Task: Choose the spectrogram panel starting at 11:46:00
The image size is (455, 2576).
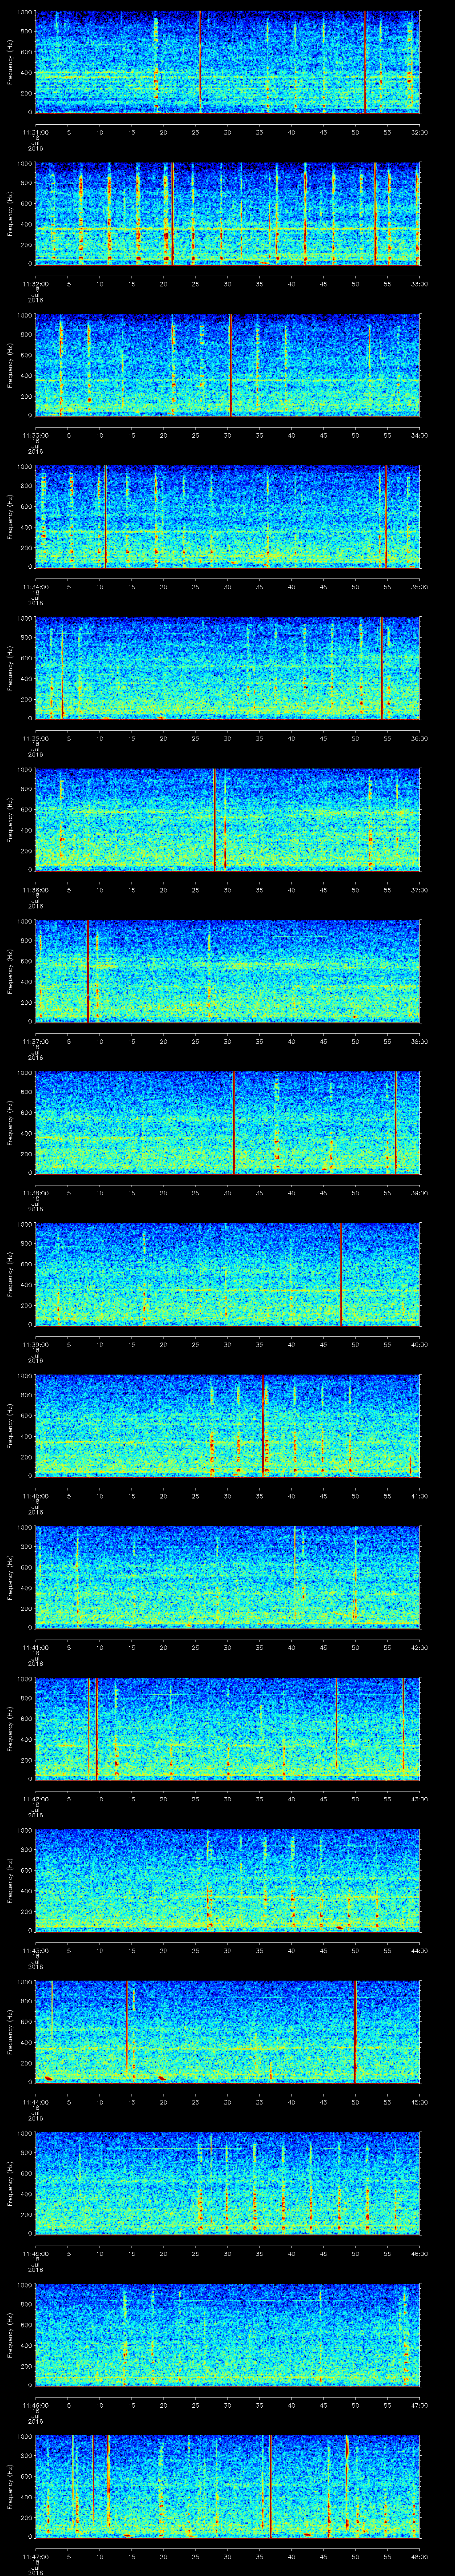Action: tap(227, 2334)
